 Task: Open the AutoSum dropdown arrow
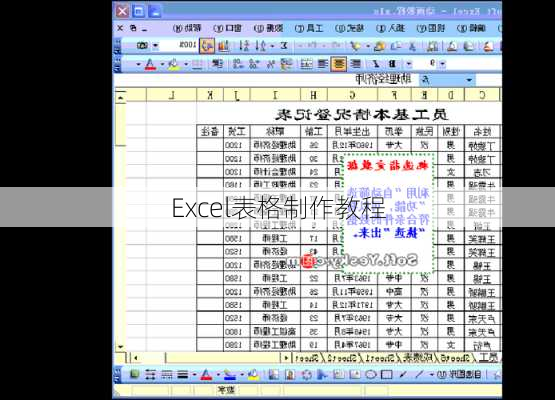point(273,46)
